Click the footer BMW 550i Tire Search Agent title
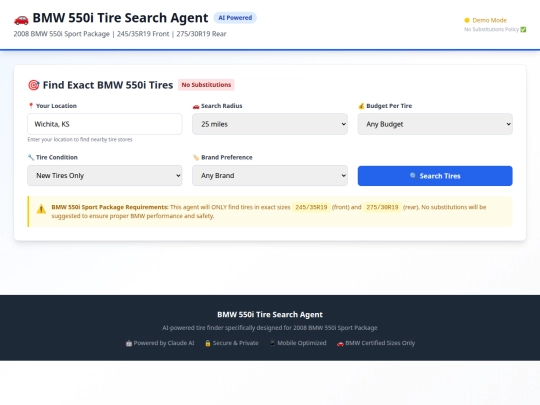Screen dimensions: 540x405 (270, 314)
